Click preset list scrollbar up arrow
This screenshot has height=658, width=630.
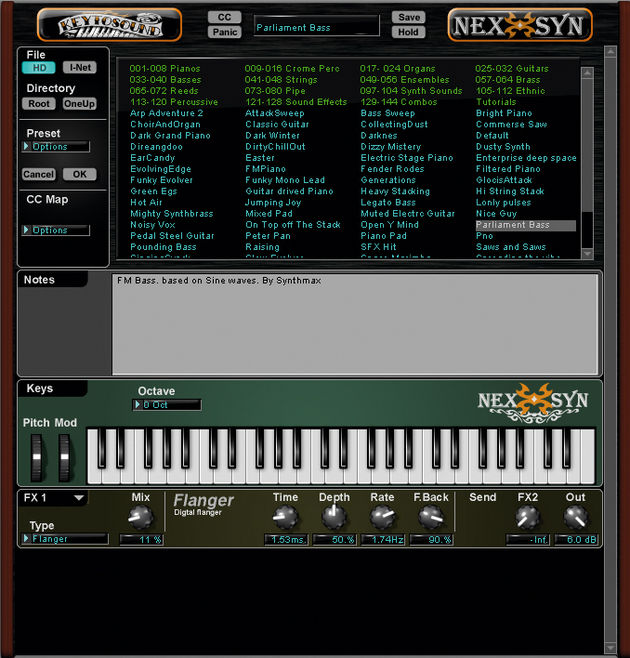coord(587,73)
